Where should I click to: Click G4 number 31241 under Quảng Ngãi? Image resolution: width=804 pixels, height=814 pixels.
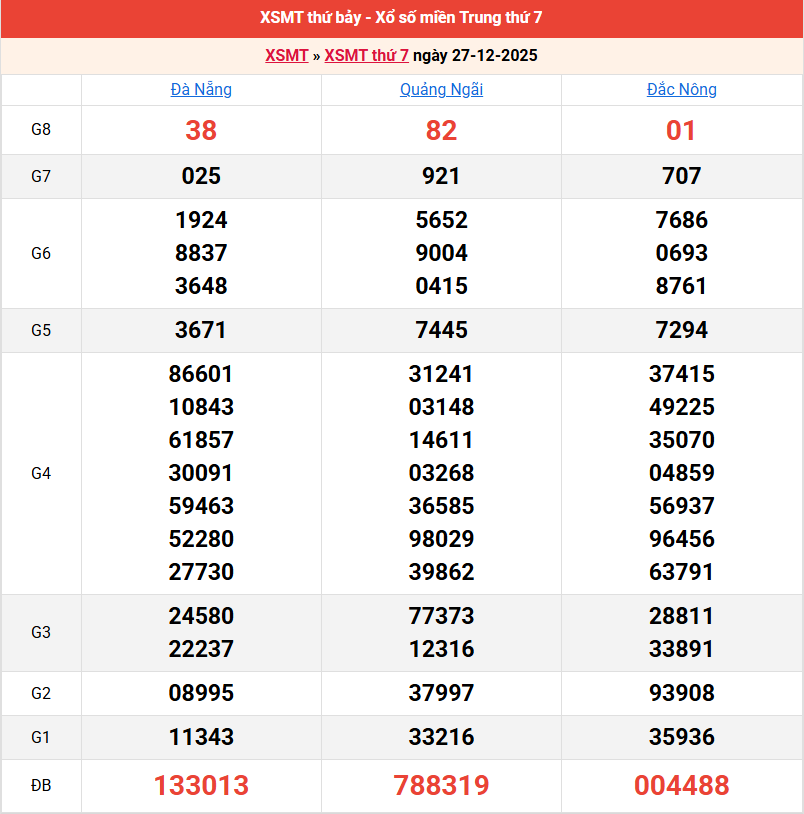click(441, 374)
